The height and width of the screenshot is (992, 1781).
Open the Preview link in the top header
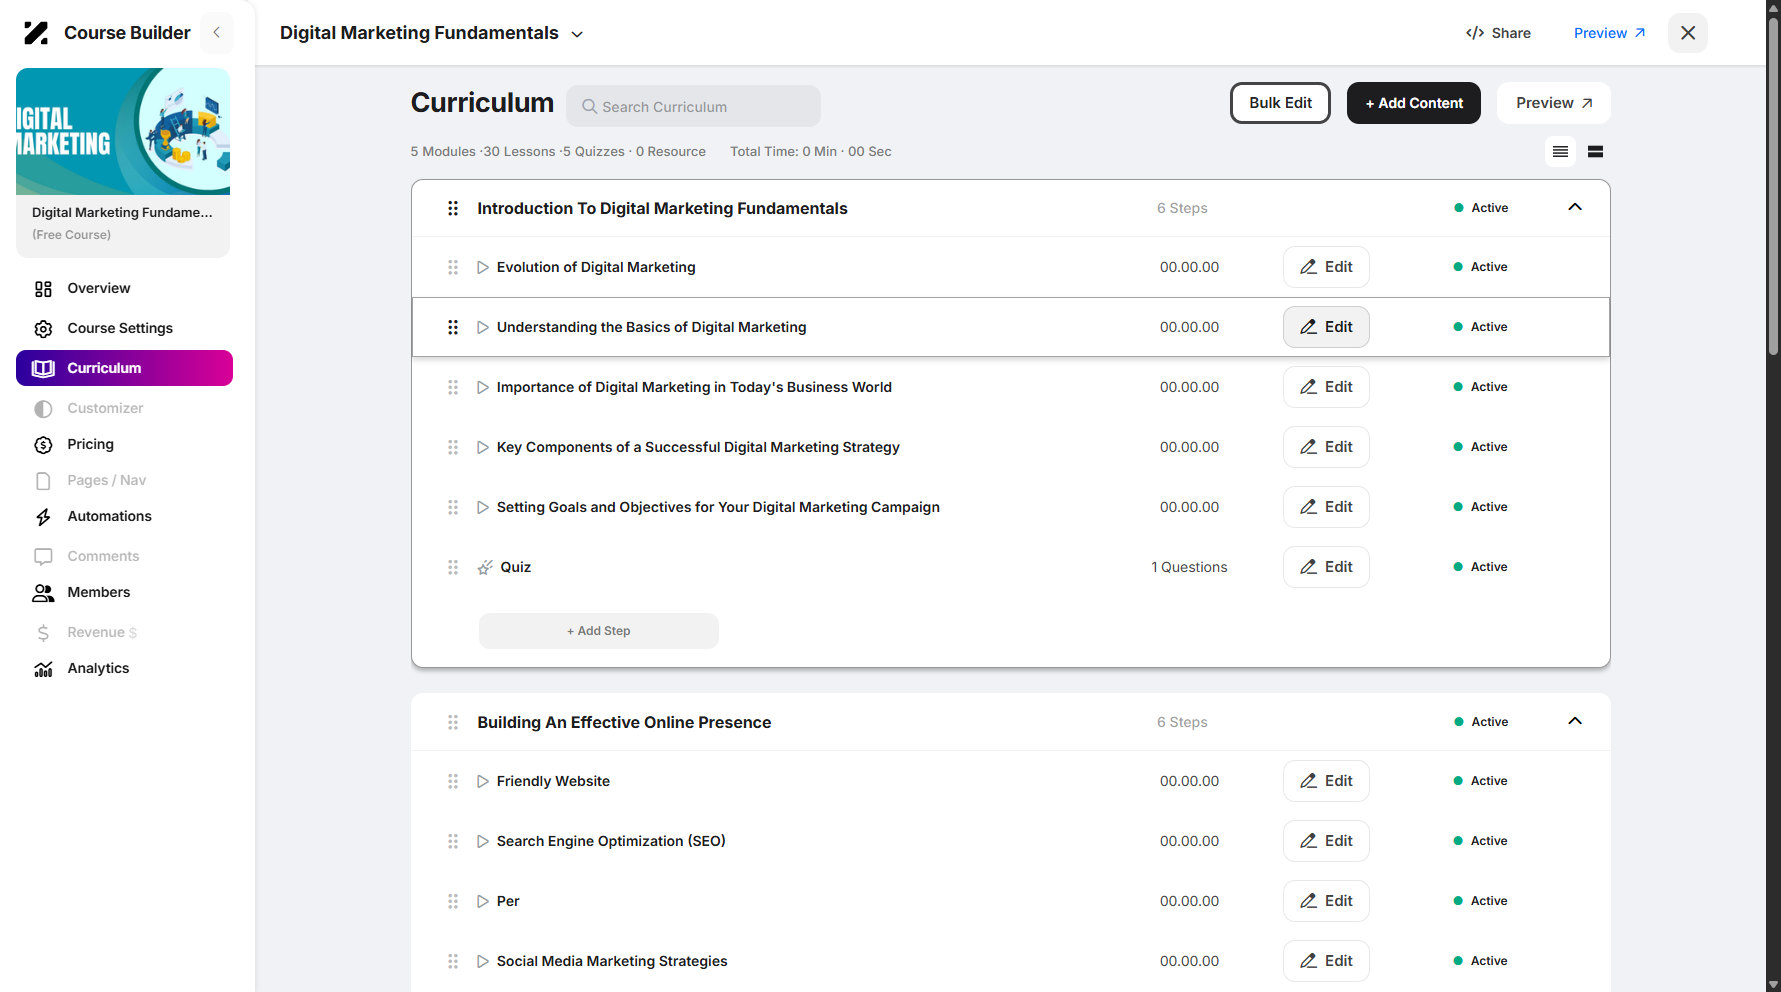[x=1610, y=33]
